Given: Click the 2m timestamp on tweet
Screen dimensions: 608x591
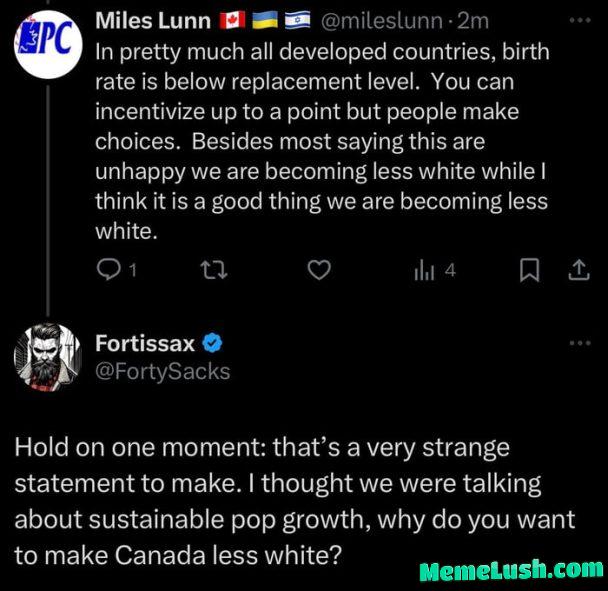Looking at the screenshot, I should (473, 20).
